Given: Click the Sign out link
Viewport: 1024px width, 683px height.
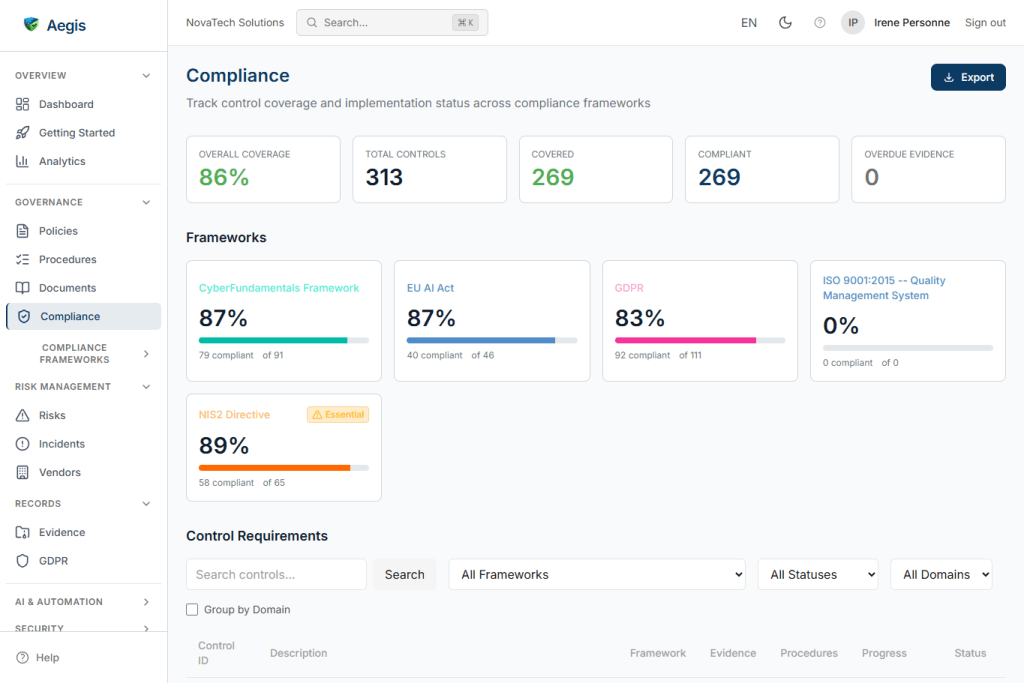Looking at the screenshot, I should coord(984,22).
